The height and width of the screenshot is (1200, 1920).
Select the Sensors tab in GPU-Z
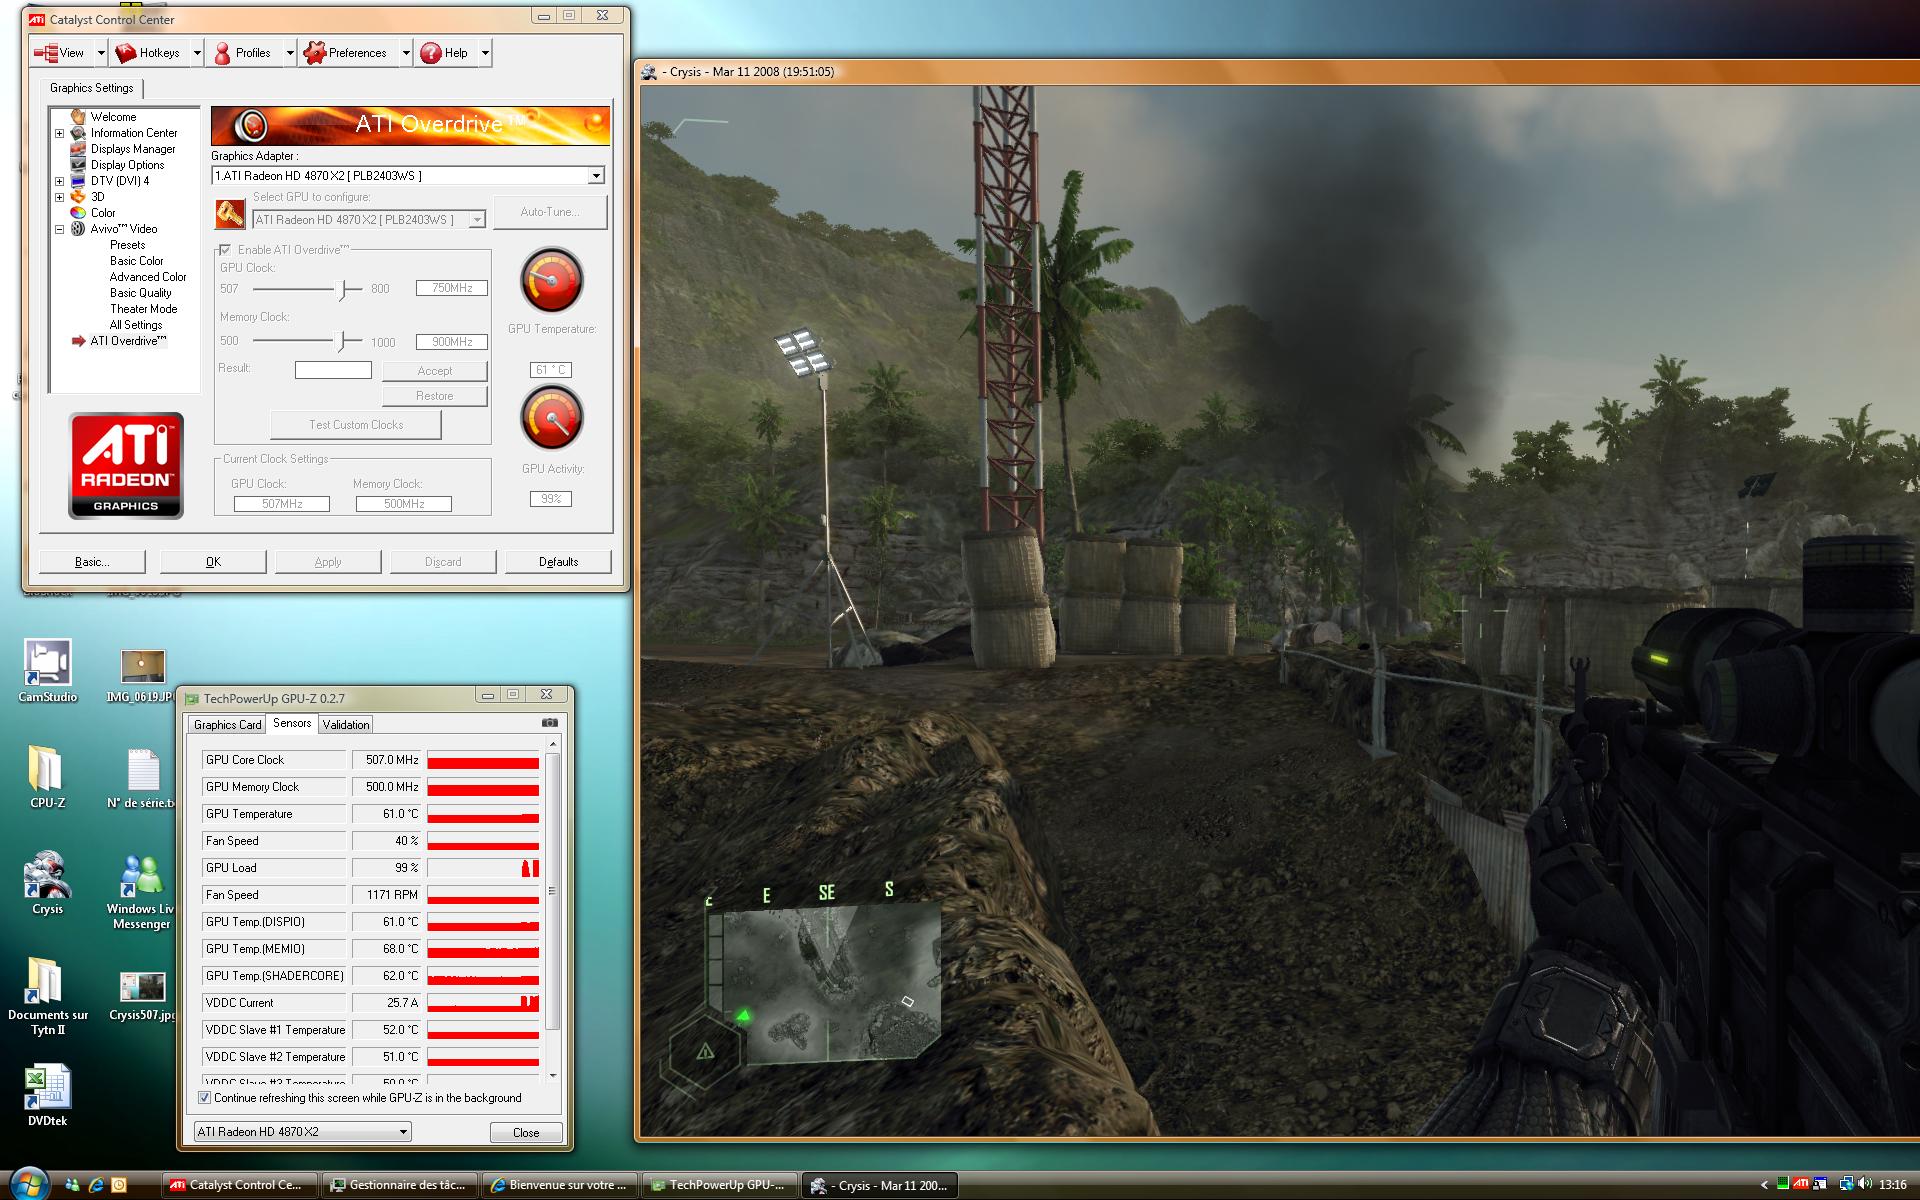point(292,723)
